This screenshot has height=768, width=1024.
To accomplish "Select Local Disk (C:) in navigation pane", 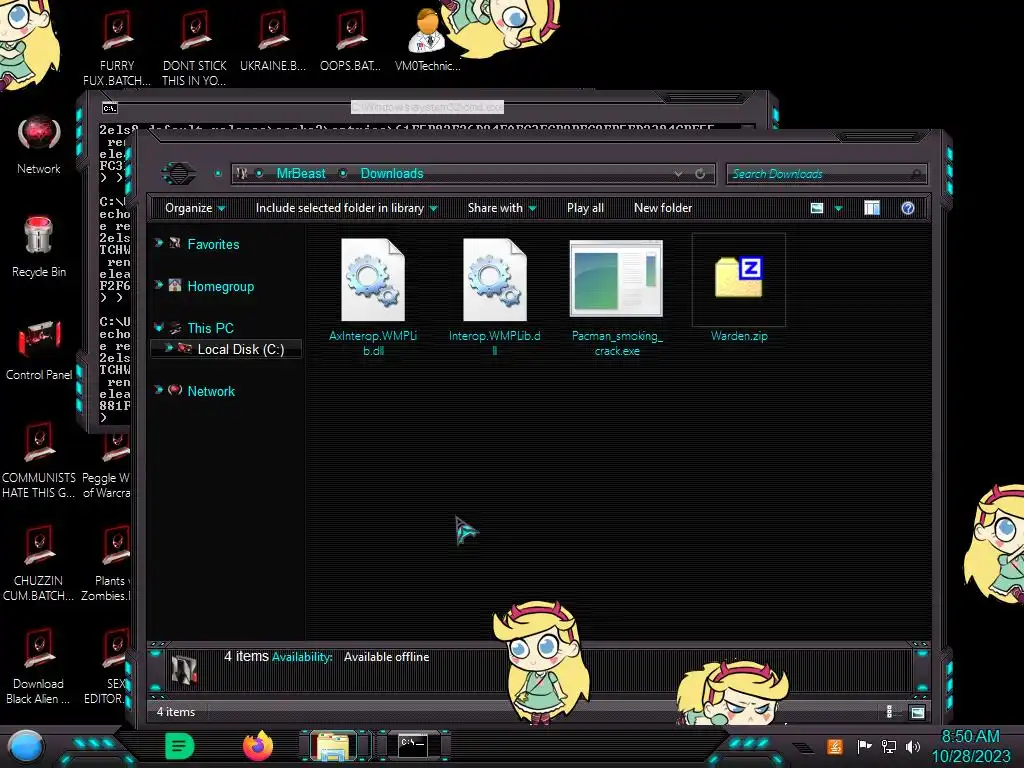I will tap(241, 349).
